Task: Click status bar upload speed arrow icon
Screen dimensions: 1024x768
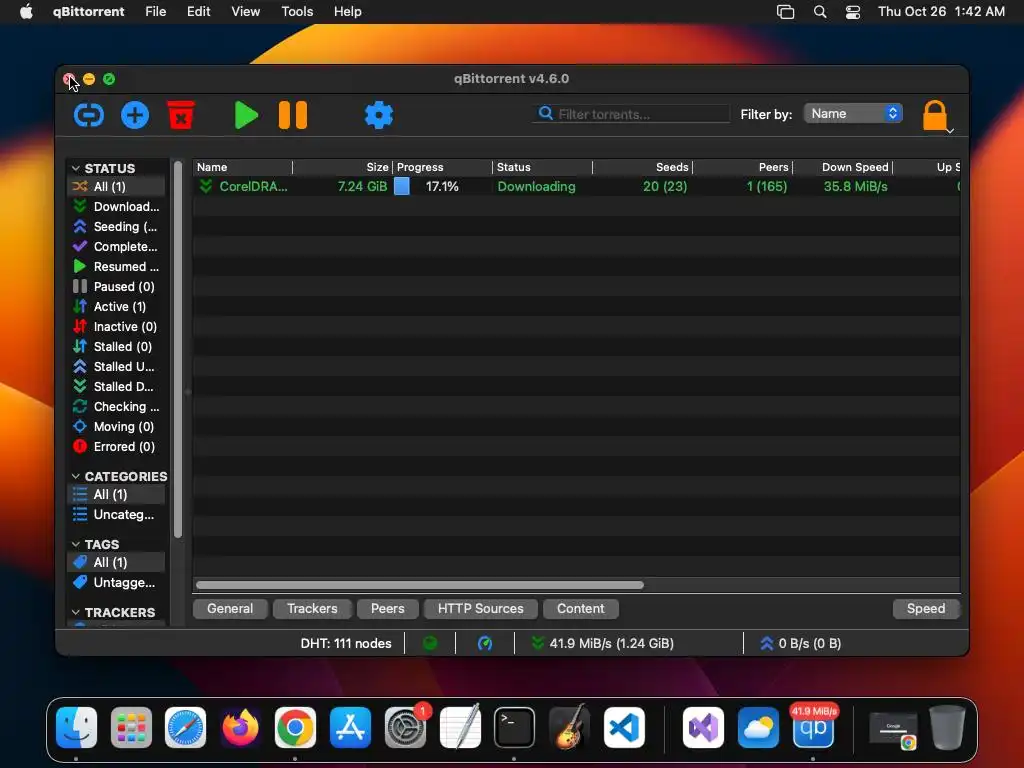Action: click(x=766, y=643)
